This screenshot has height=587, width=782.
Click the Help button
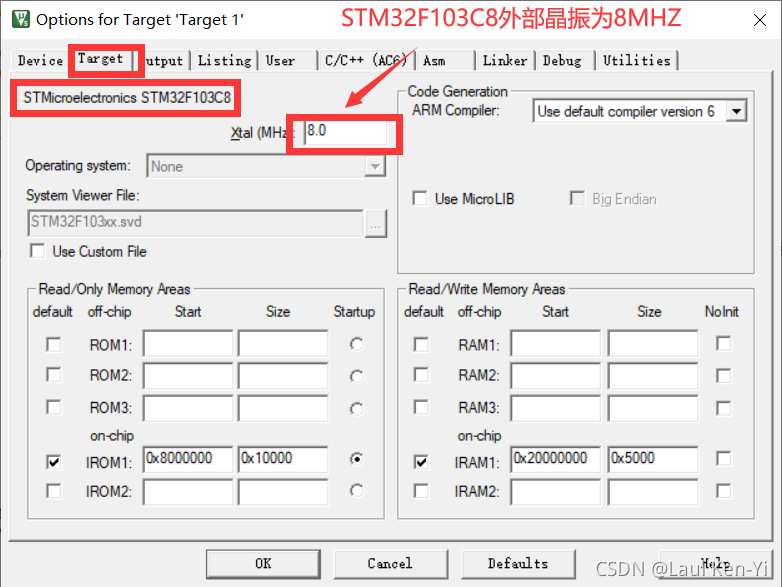point(716,564)
